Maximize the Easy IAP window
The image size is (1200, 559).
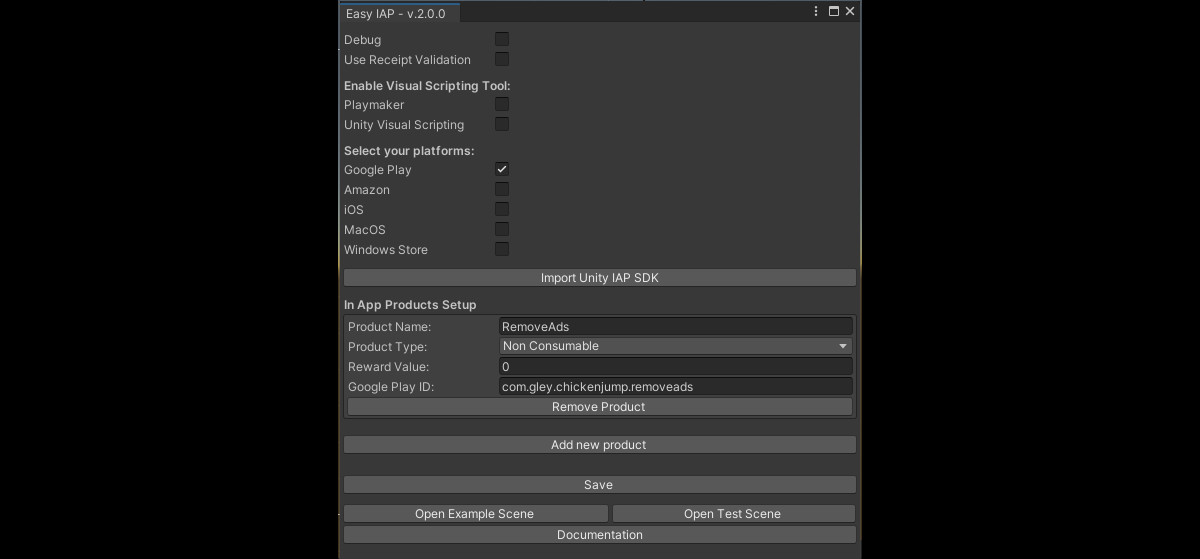[834, 12]
